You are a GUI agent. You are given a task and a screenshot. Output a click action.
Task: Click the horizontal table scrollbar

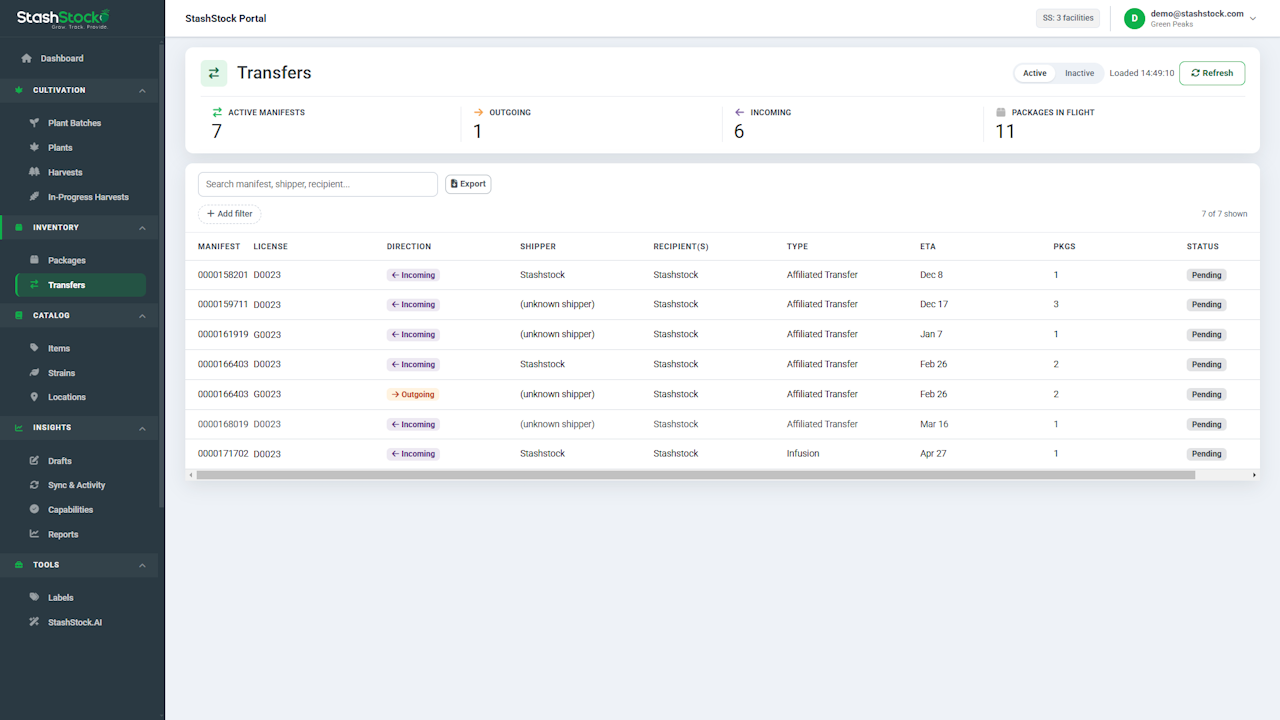coord(696,475)
